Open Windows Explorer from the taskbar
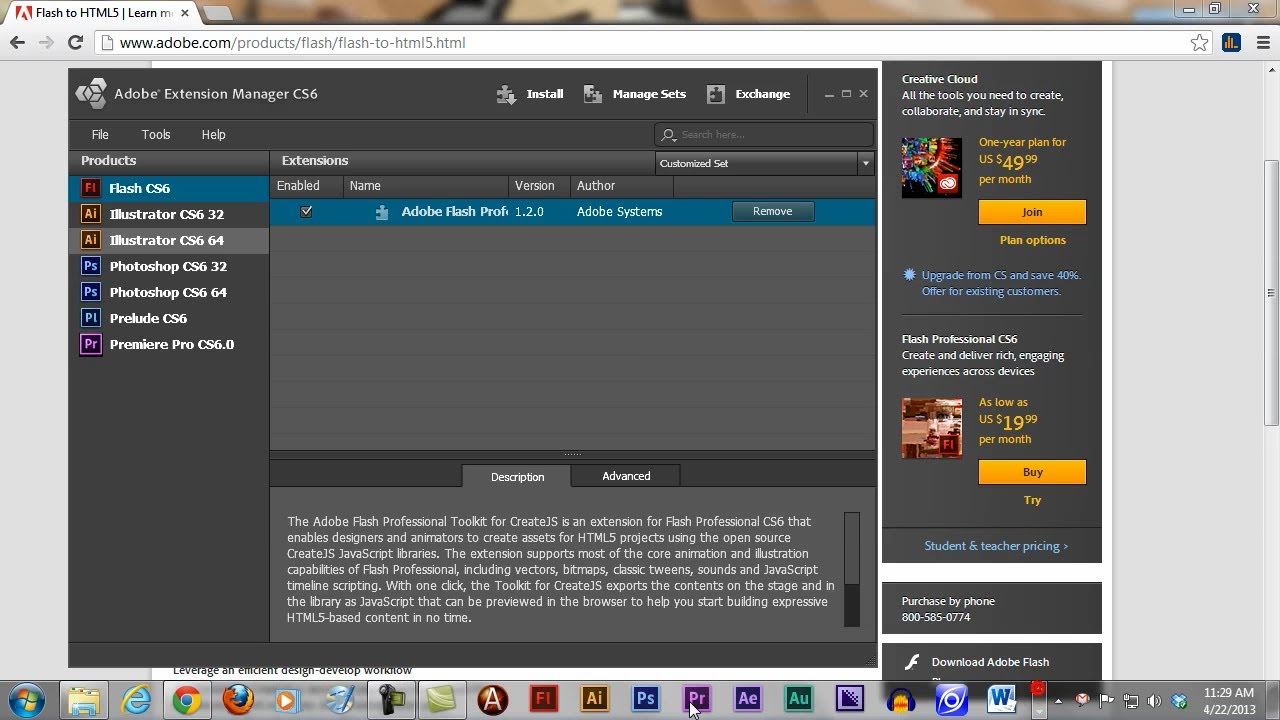The width and height of the screenshot is (1280, 720). click(x=83, y=699)
